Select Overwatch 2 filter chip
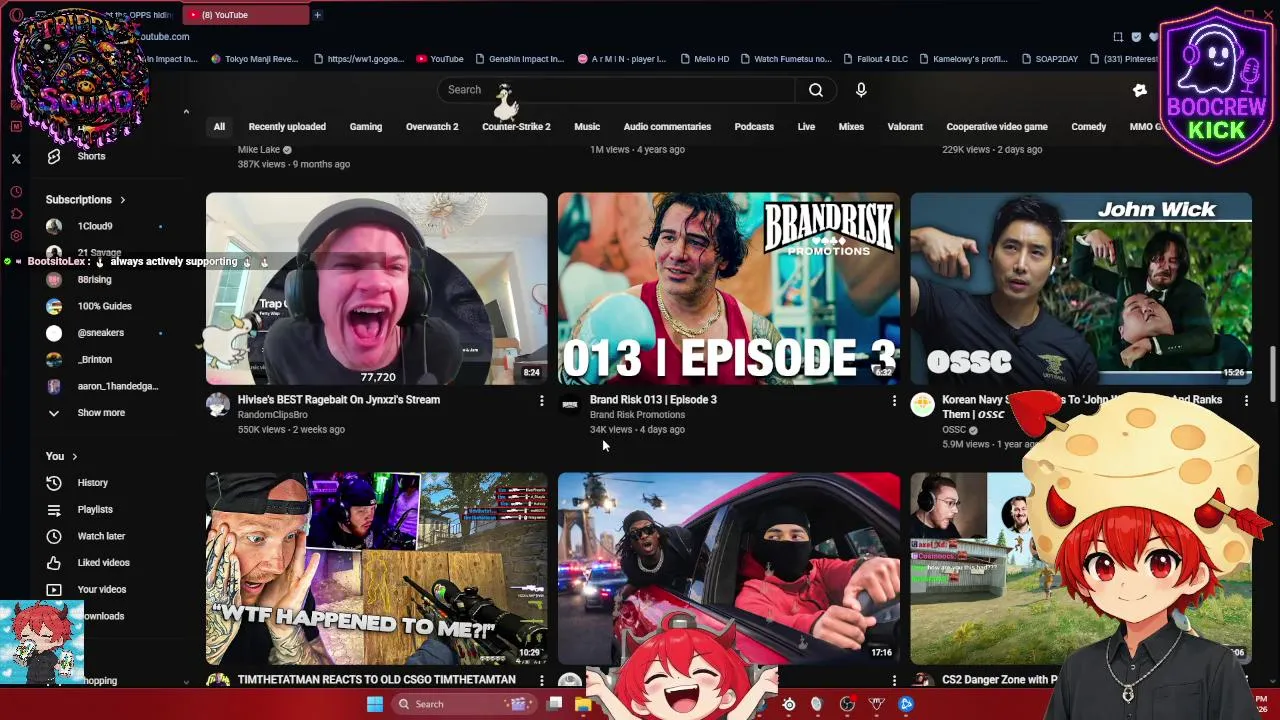The width and height of the screenshot is (1280, 720). (432, 127)
